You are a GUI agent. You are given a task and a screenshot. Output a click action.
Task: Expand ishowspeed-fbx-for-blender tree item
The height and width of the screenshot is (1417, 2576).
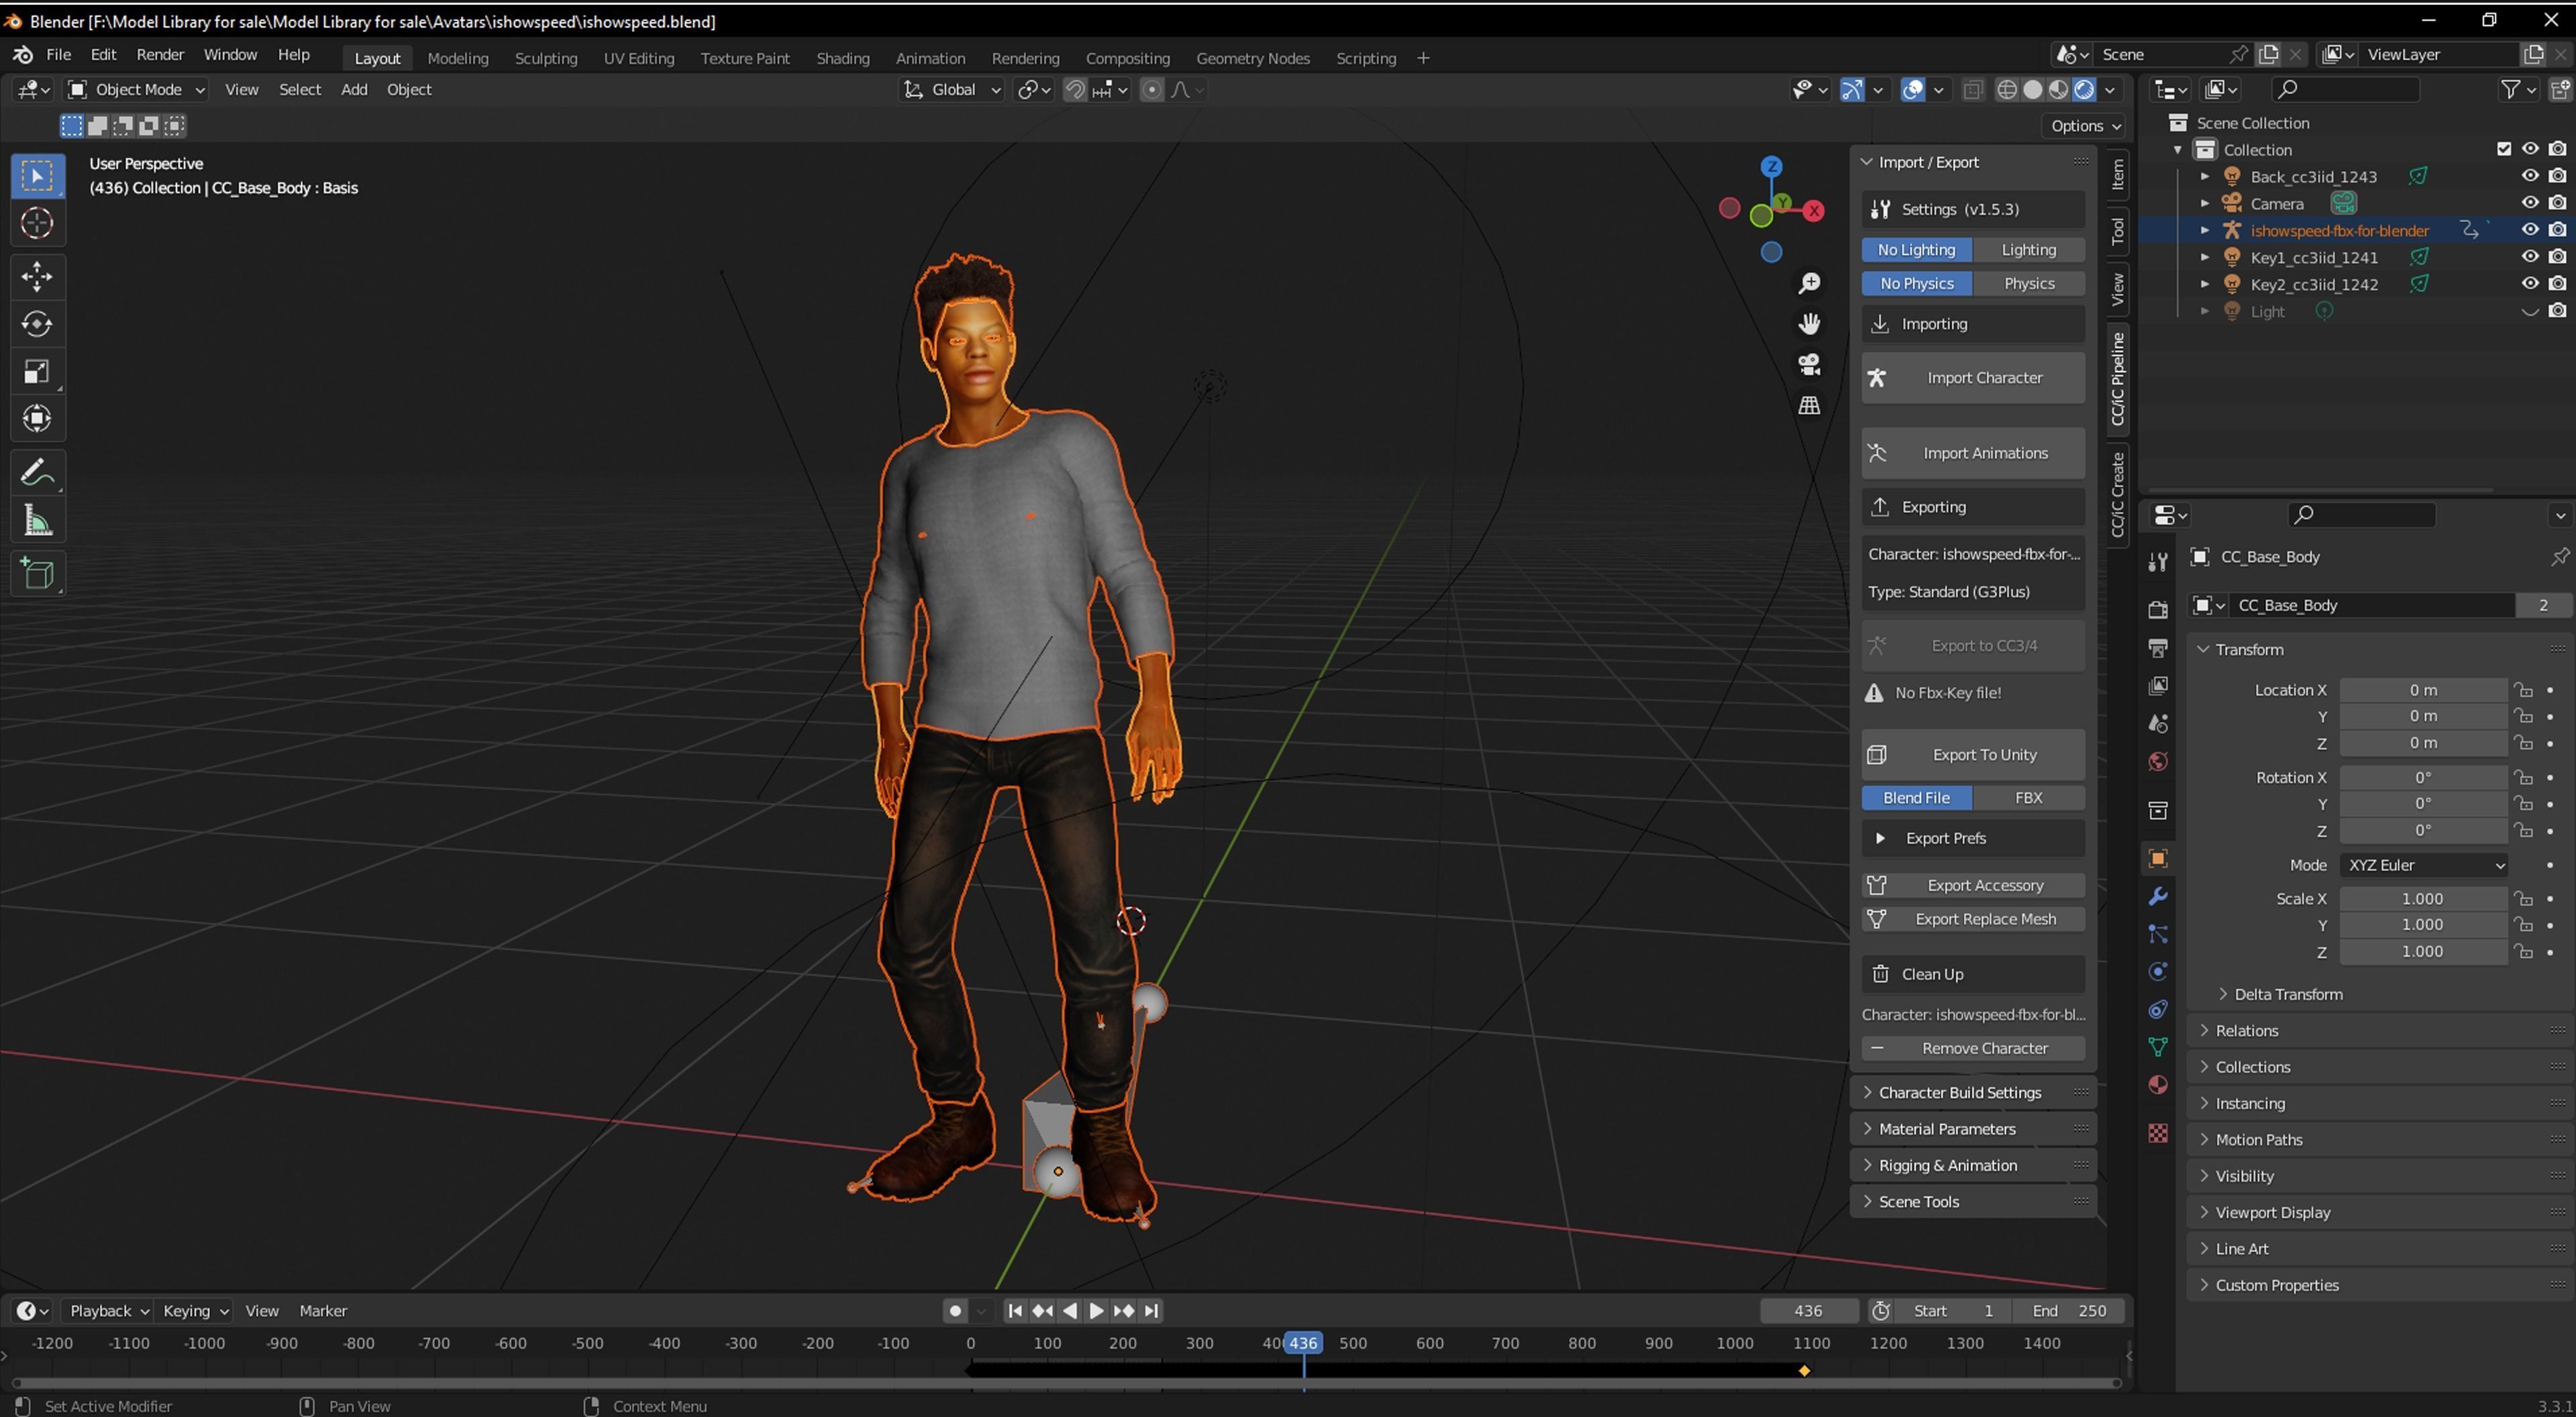click(2205, 230)
